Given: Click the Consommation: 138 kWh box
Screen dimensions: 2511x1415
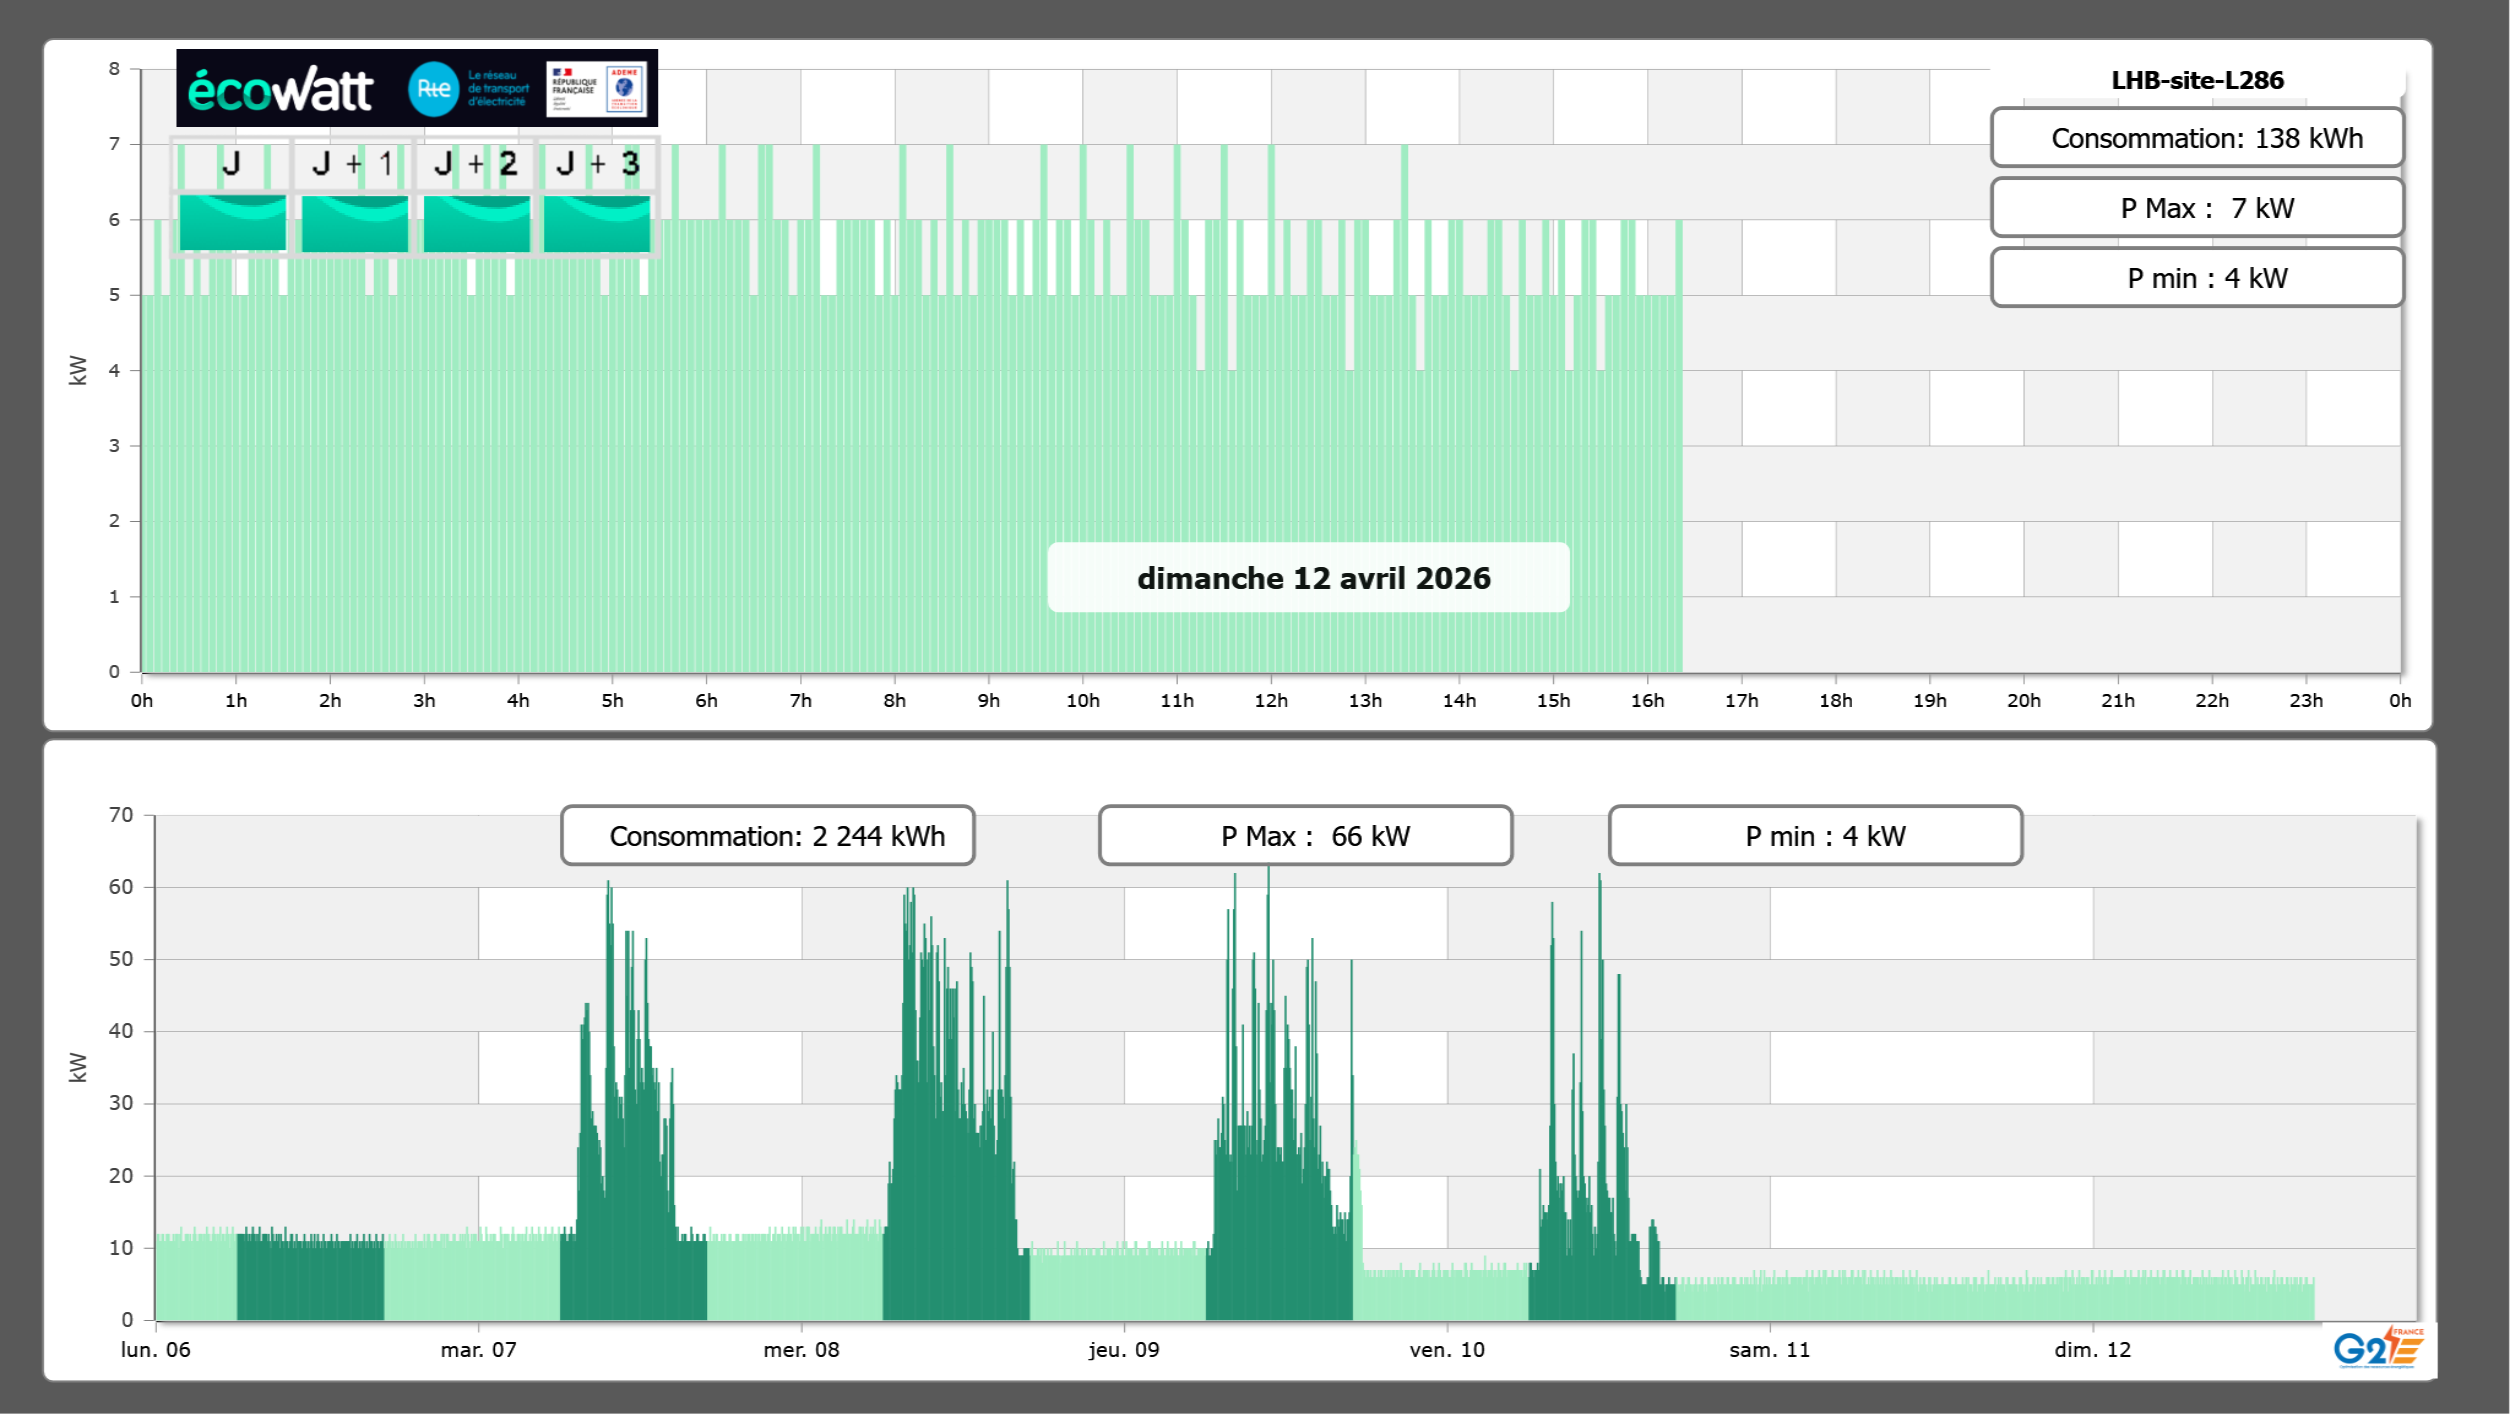Looking at the screenshot, I should [2196, 138].
